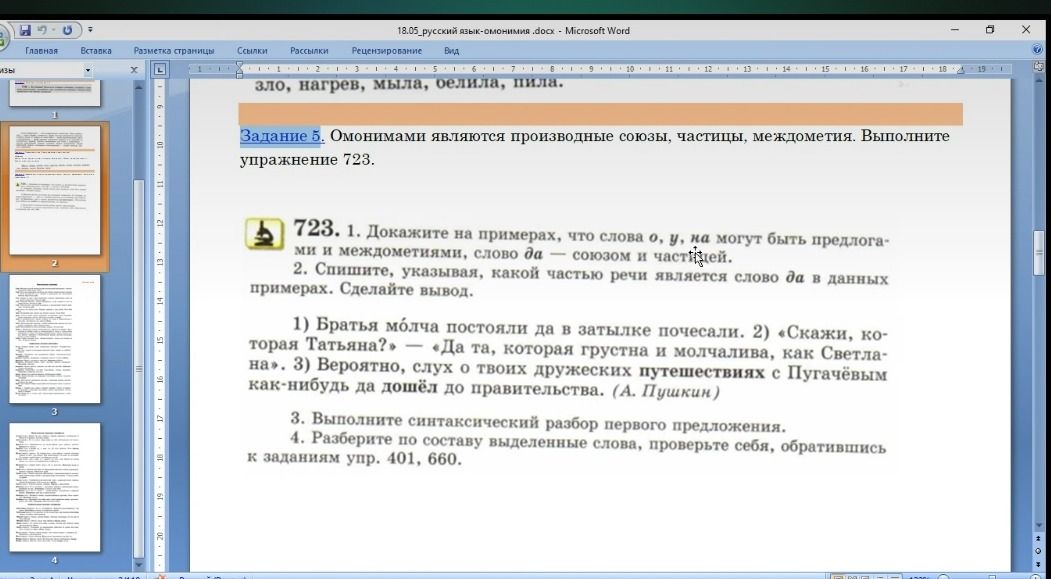The height and width of the screenshot is (579, 1051).
Task: Open Word Help via the question mark icon
Action: click(1038, 50)
